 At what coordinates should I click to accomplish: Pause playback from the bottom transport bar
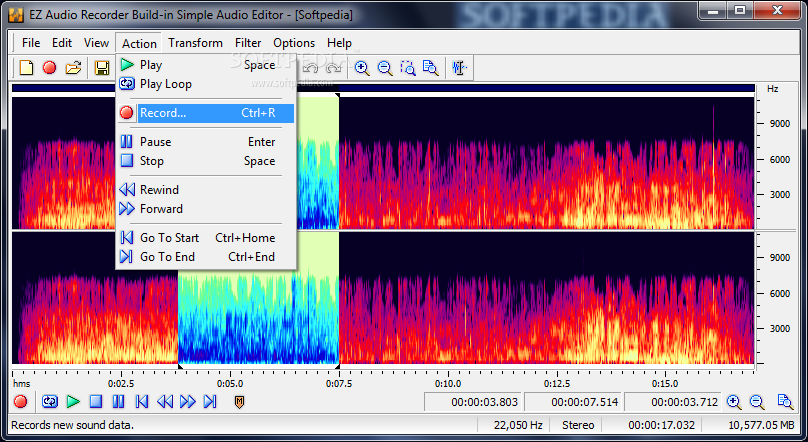119,401
